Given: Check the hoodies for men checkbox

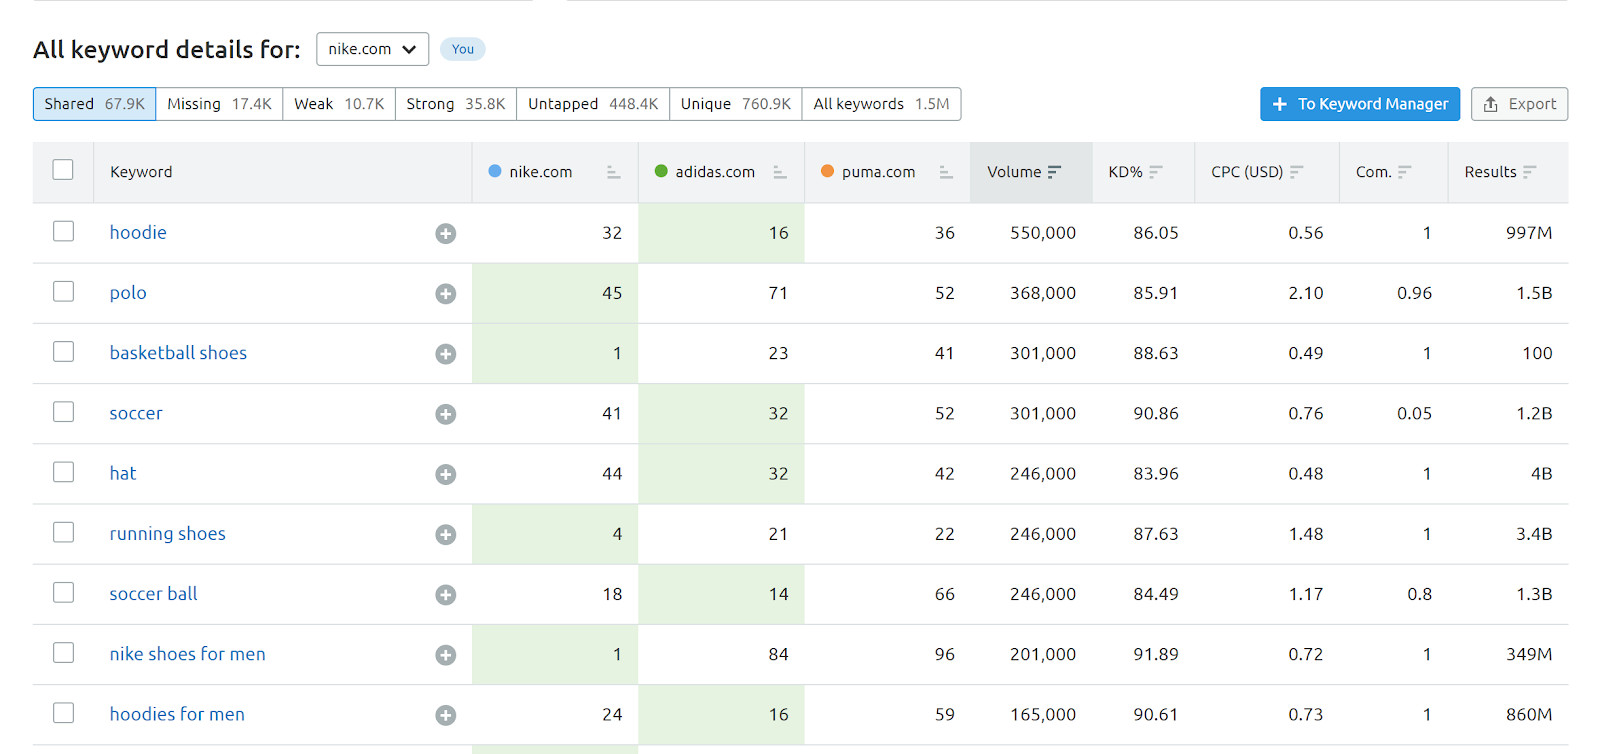Looking at the screenshot, I should pyautogui.click(x=63, y=712).
